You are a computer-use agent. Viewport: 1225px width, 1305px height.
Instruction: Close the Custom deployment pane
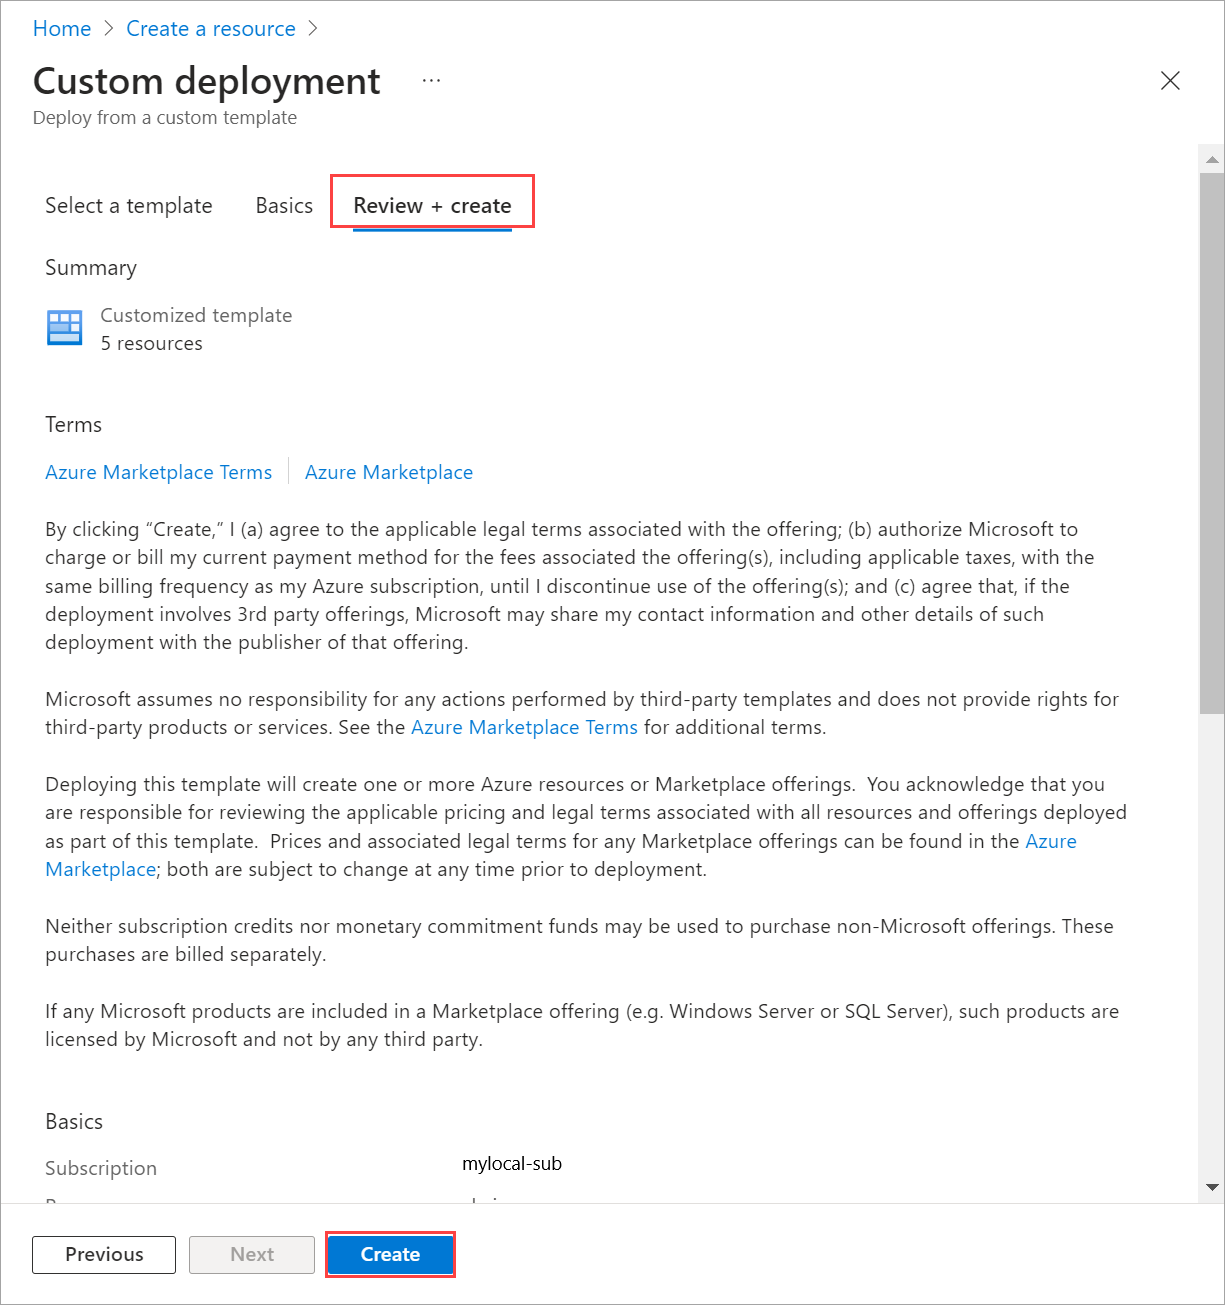coord(1170,80)
